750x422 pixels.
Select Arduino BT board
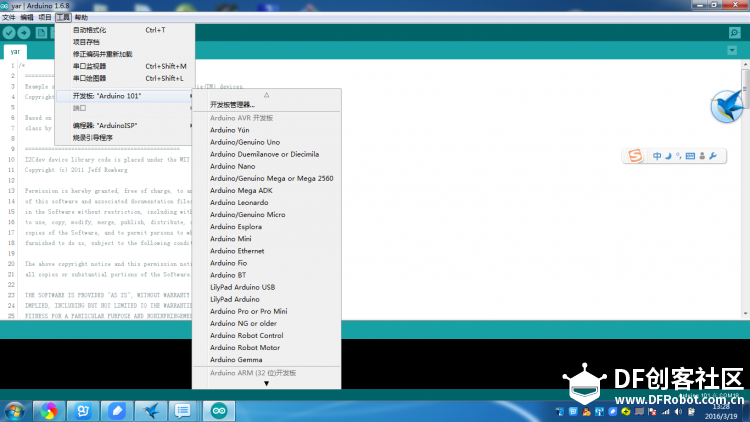coord(266,275)
